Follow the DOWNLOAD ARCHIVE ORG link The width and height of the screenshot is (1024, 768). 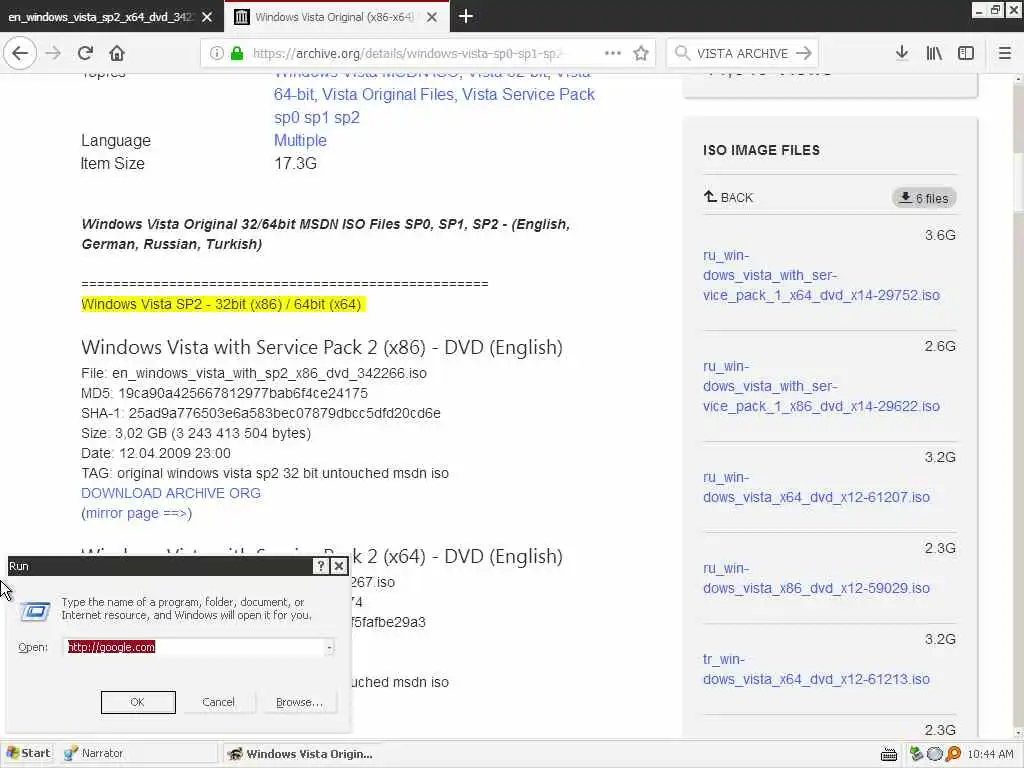click(170, 493)
